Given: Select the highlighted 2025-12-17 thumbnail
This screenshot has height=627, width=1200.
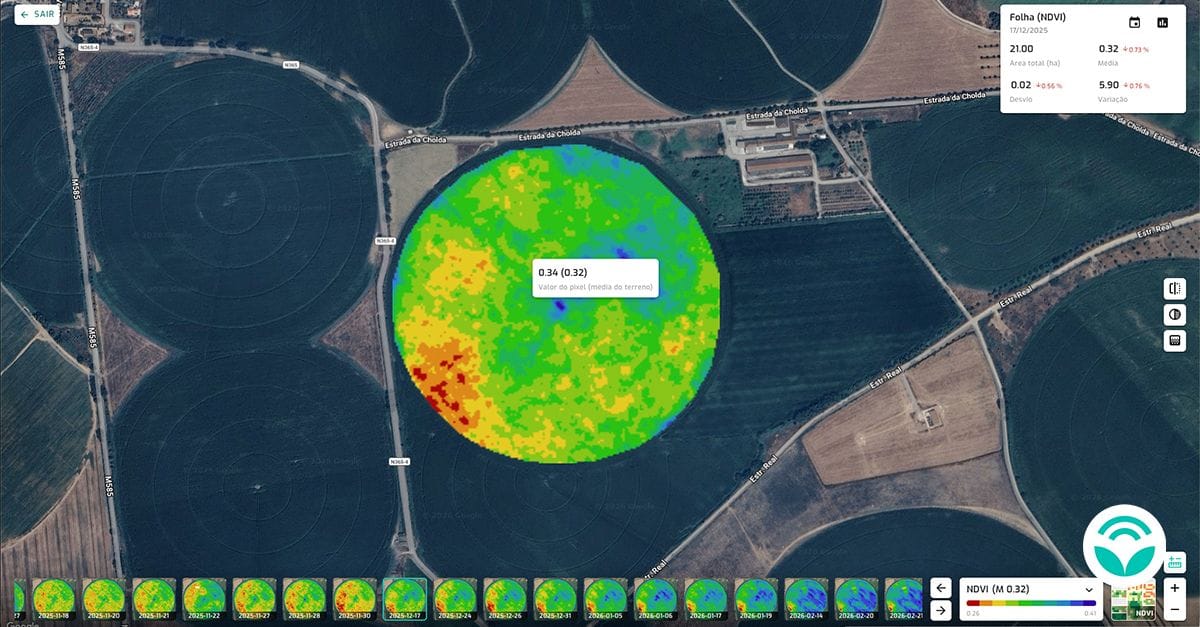Looking at the screenshot, I should 405,599.
